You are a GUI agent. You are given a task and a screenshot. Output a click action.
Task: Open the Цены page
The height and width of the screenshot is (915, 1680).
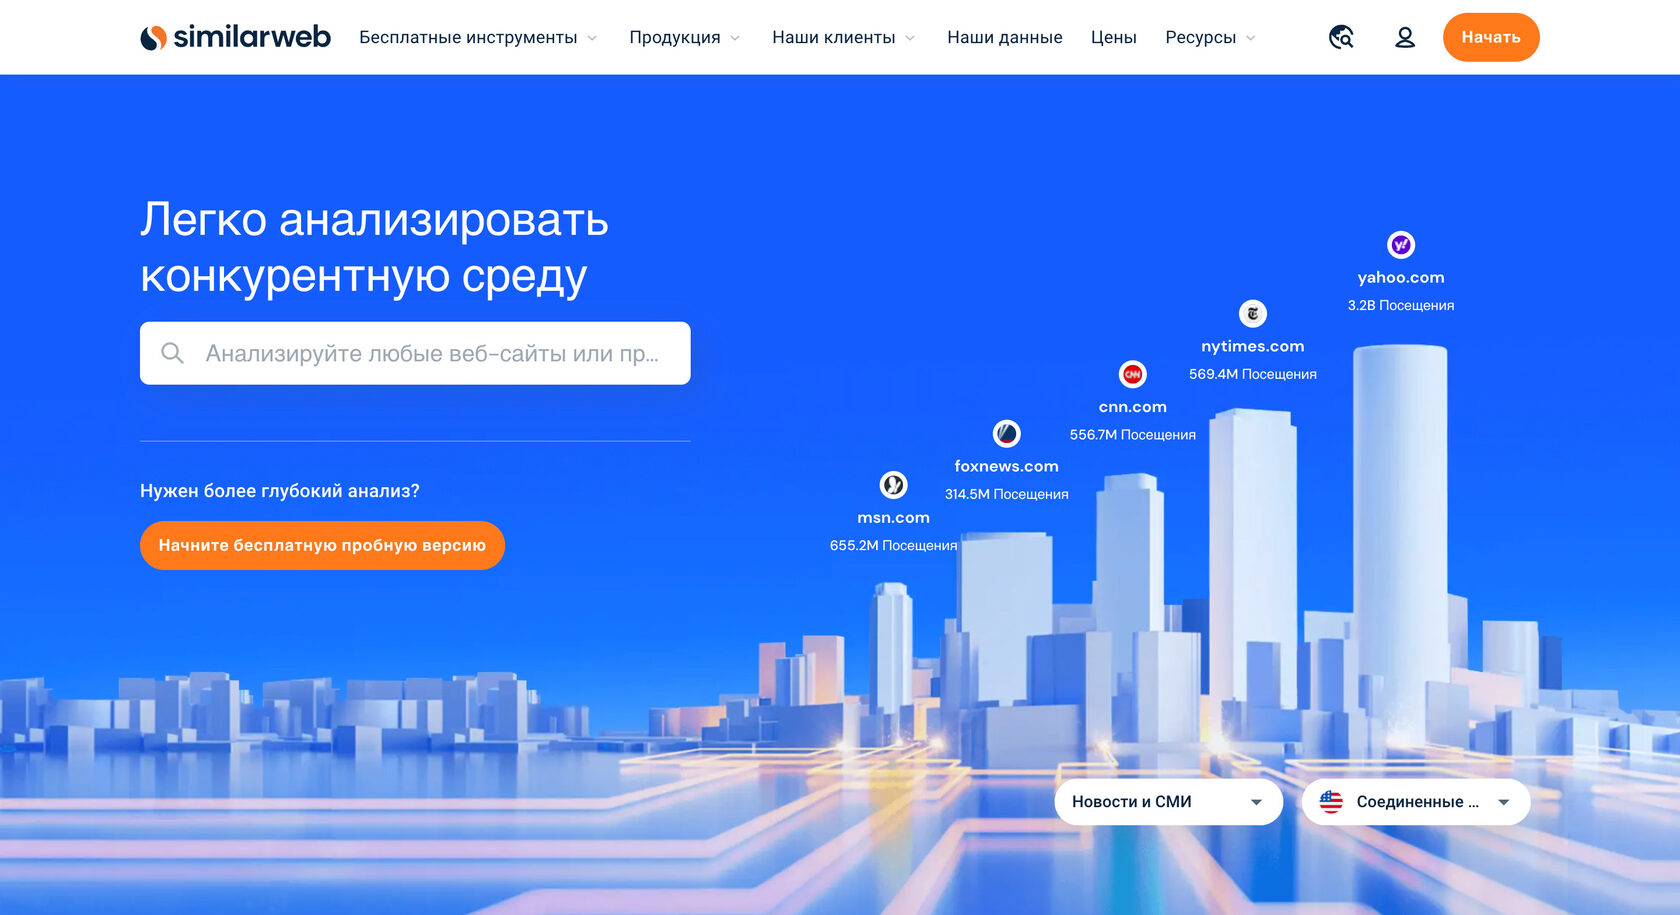1113,37
